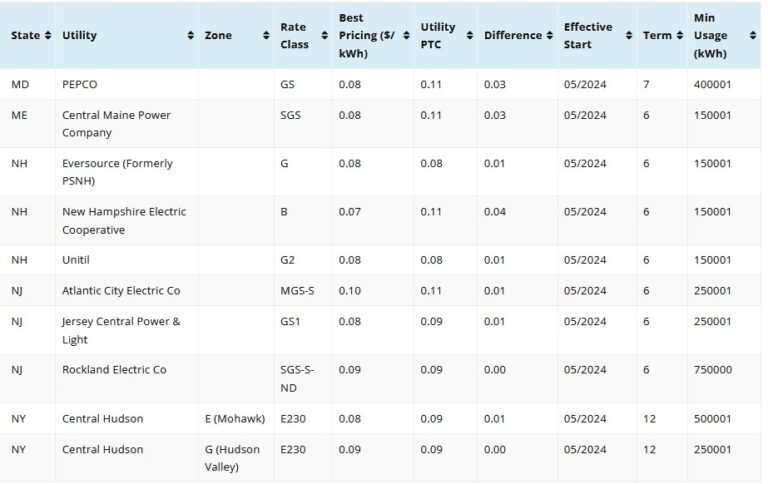
Task: Click the Rate Class sort arrows
Action: point(323,36)
